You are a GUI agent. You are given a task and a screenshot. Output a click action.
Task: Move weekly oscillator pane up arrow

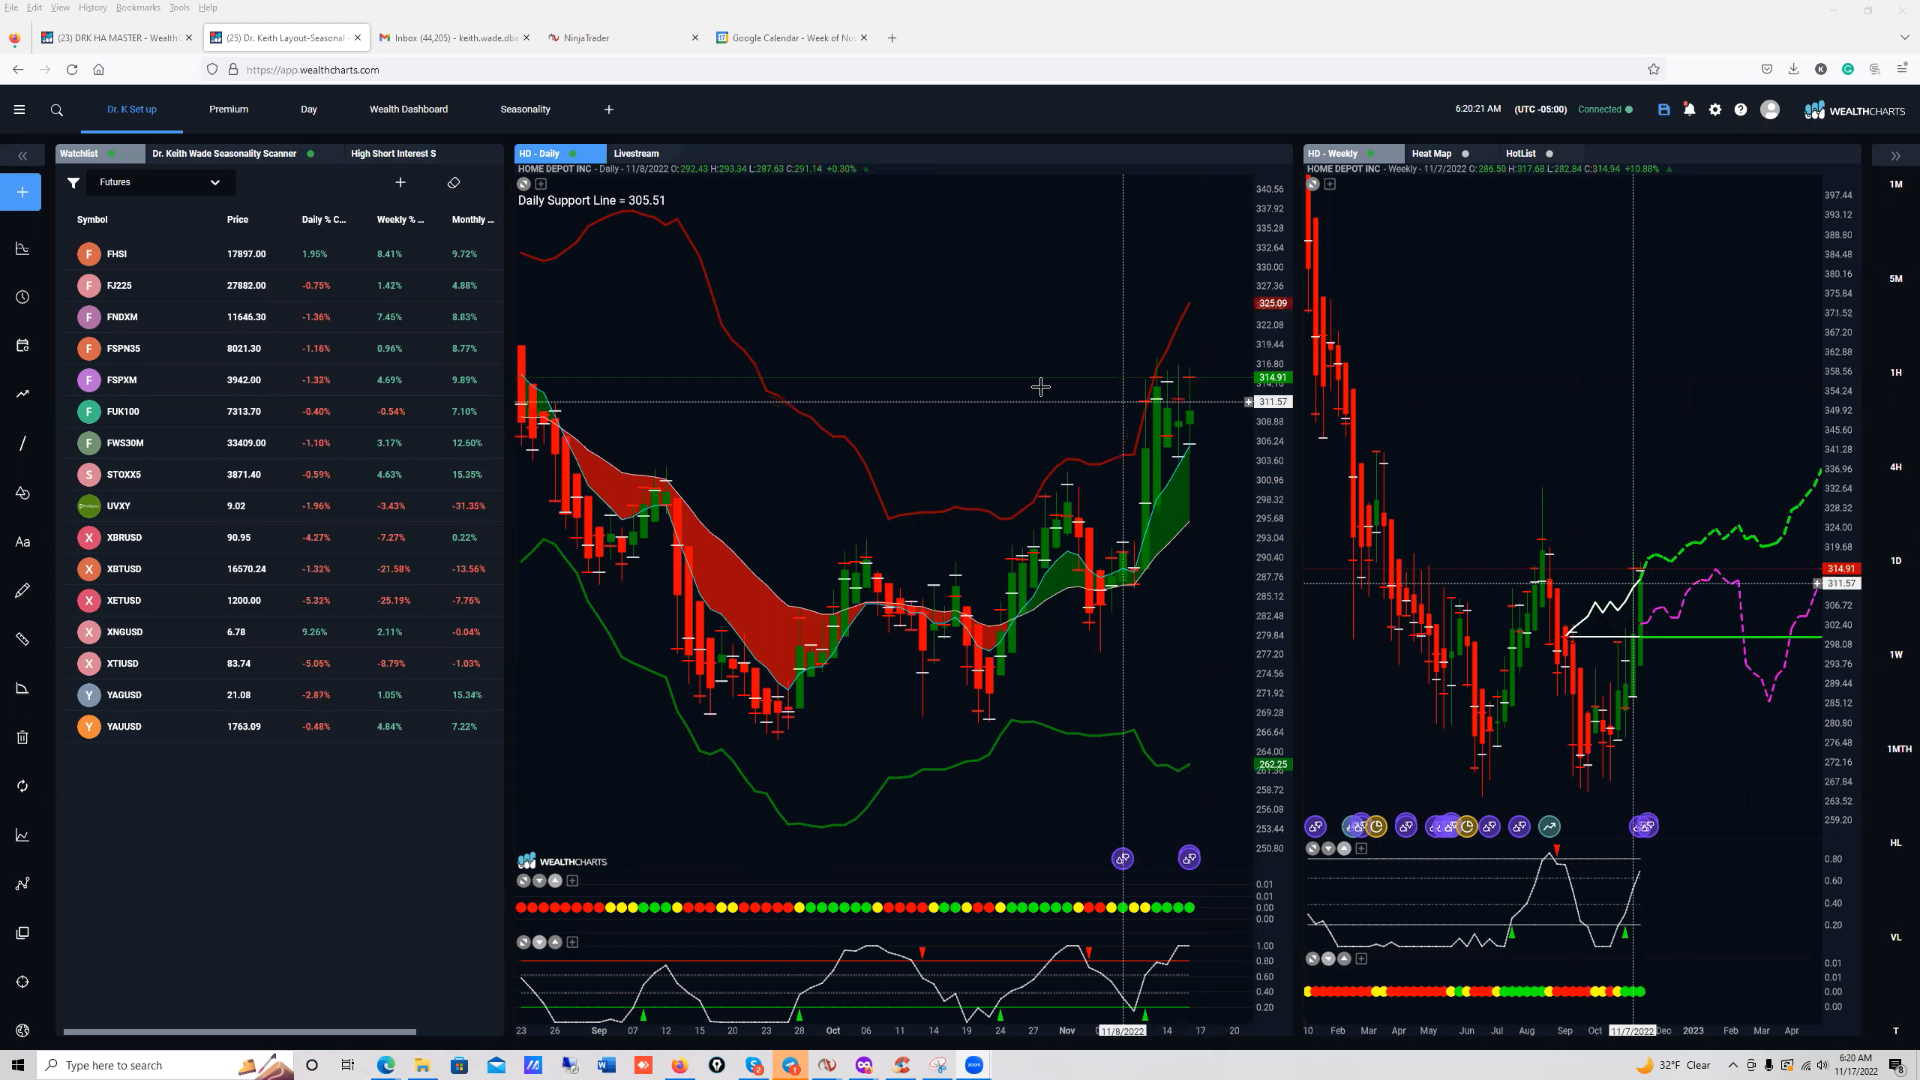tap(1345, 848)
